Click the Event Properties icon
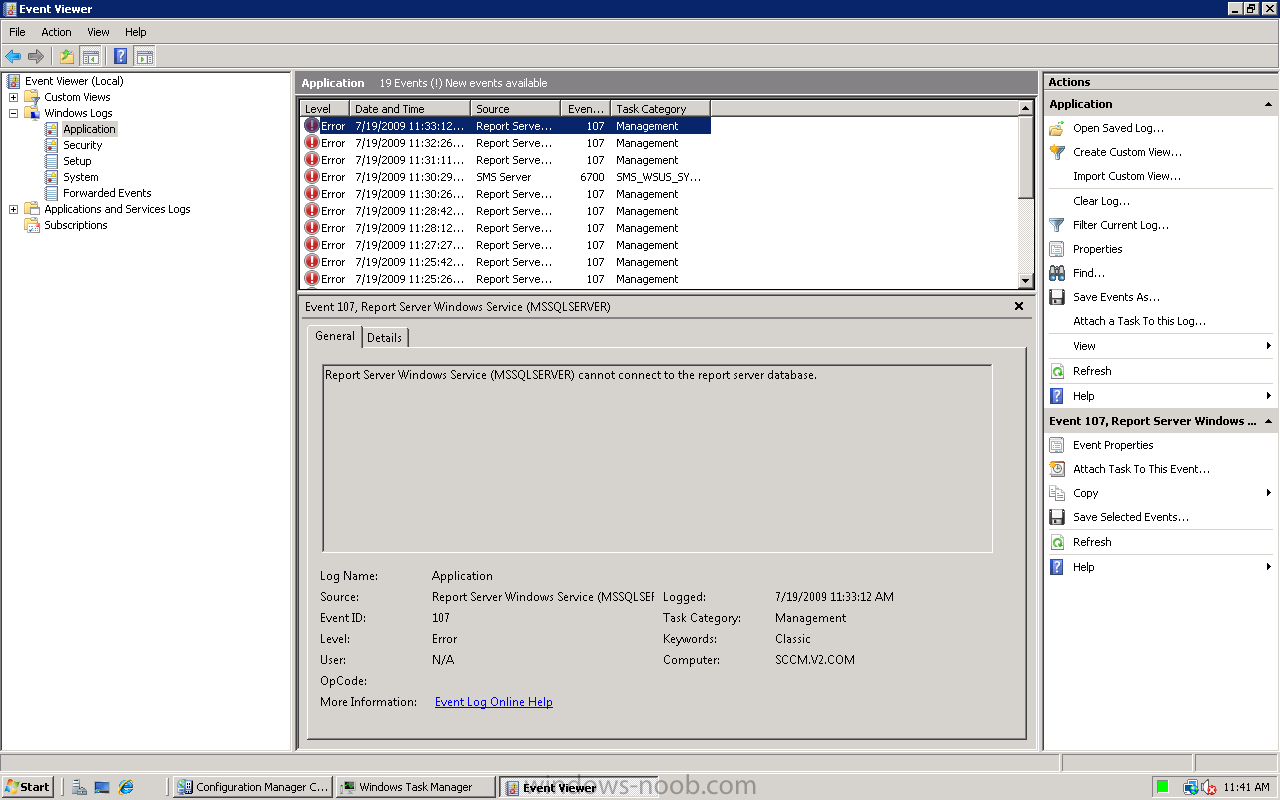Screen dimensions: 1280x800 click(1057, 445)
